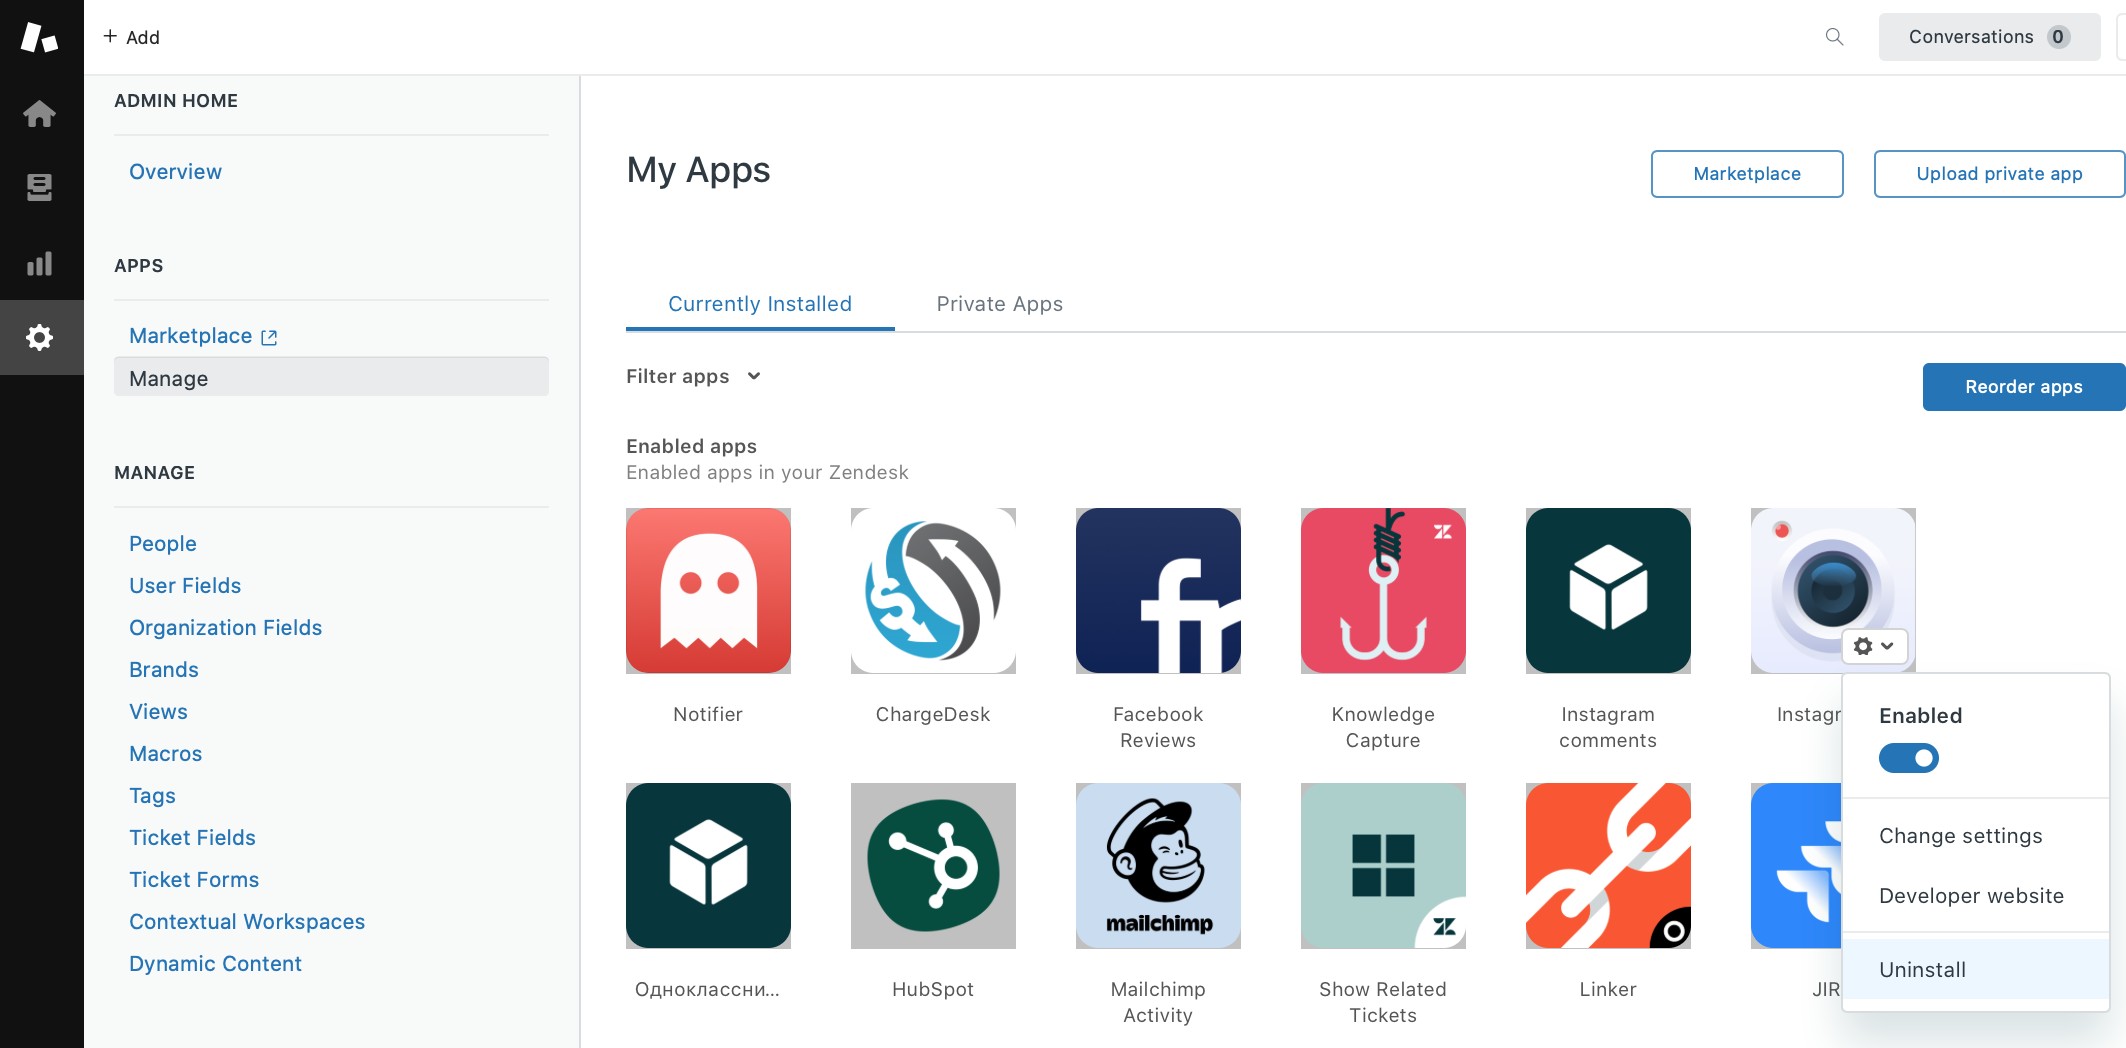This screenshot has width=2126, height=1048.
Task: Open the Instagram comments app icon
Action: click(x=1608, y=590)
